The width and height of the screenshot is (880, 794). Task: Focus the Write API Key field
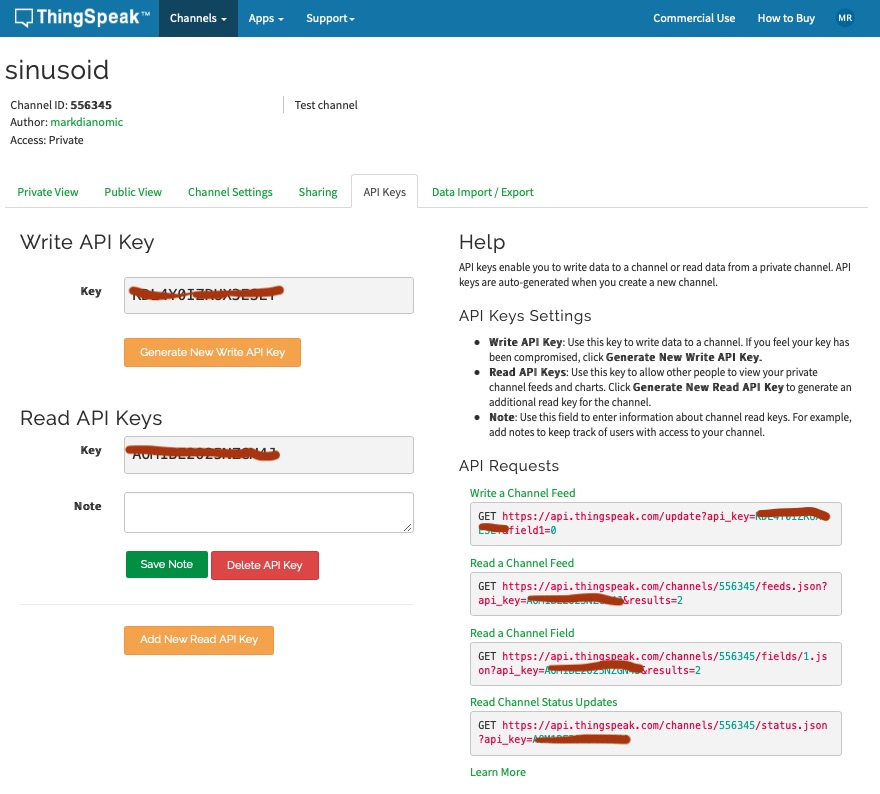(x=268, y=295)
